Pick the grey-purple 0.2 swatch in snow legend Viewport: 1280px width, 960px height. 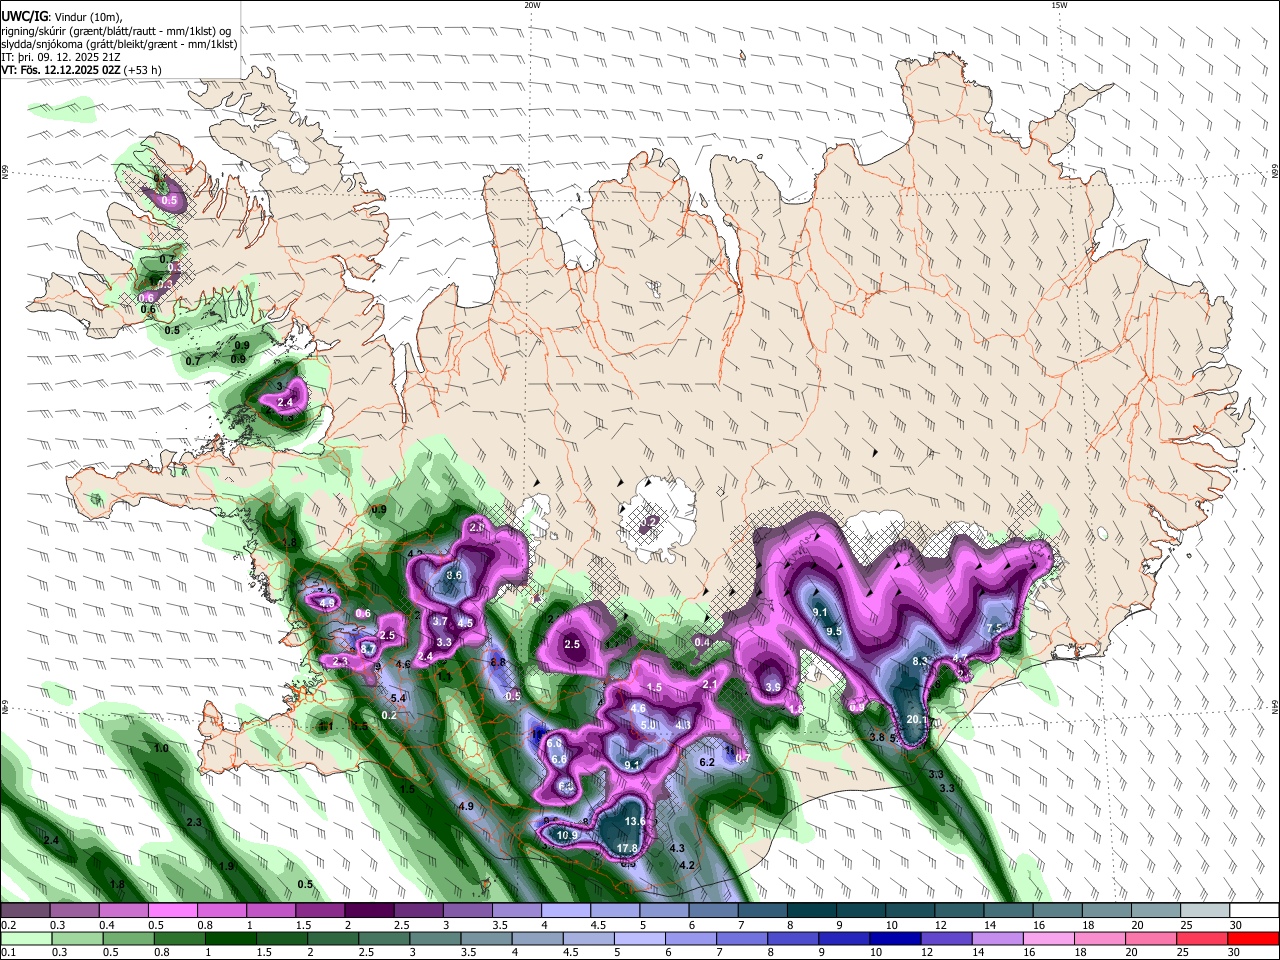(x=25, y=911)
